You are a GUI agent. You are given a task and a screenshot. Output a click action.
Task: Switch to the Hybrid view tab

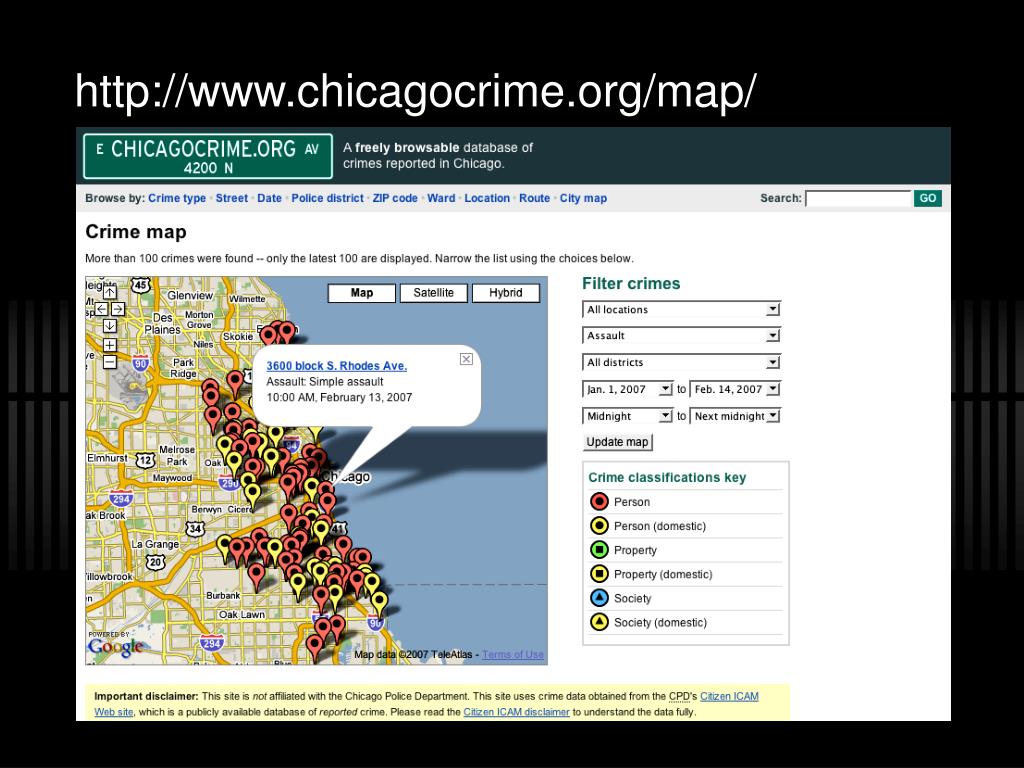pos(505,293)
